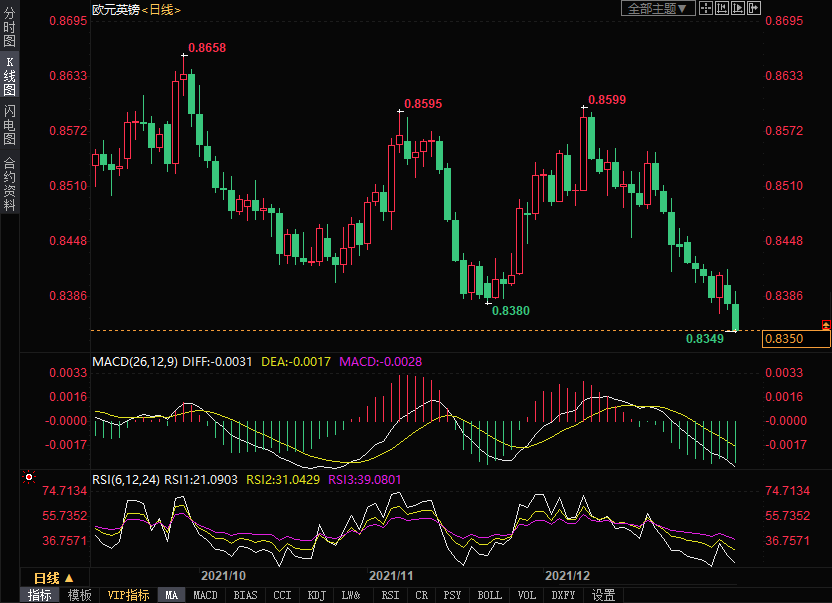Viewport: 832px width, 603px height.
Task: Click the crosshair cursor icon in top toolbar
Action: (x=705, y=8)
